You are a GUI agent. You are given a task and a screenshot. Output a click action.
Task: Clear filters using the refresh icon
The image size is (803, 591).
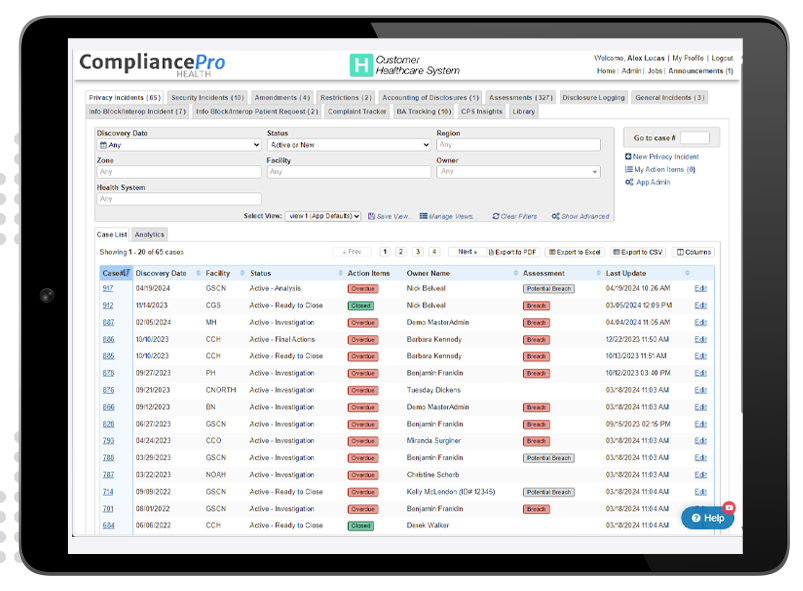point(496,216)
